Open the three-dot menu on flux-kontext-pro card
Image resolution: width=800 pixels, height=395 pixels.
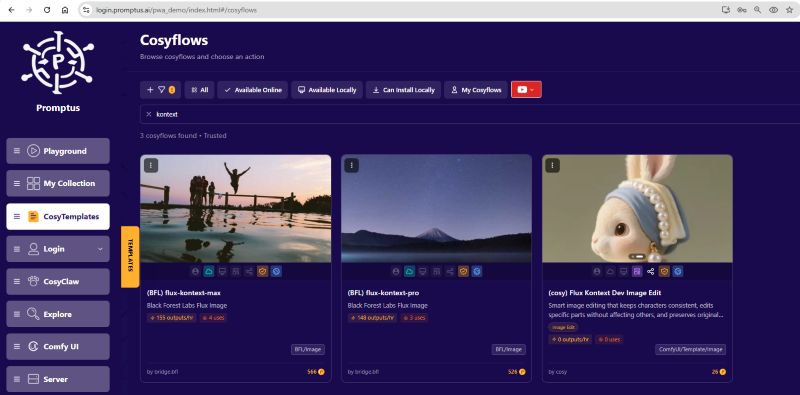tap(351, 165)
